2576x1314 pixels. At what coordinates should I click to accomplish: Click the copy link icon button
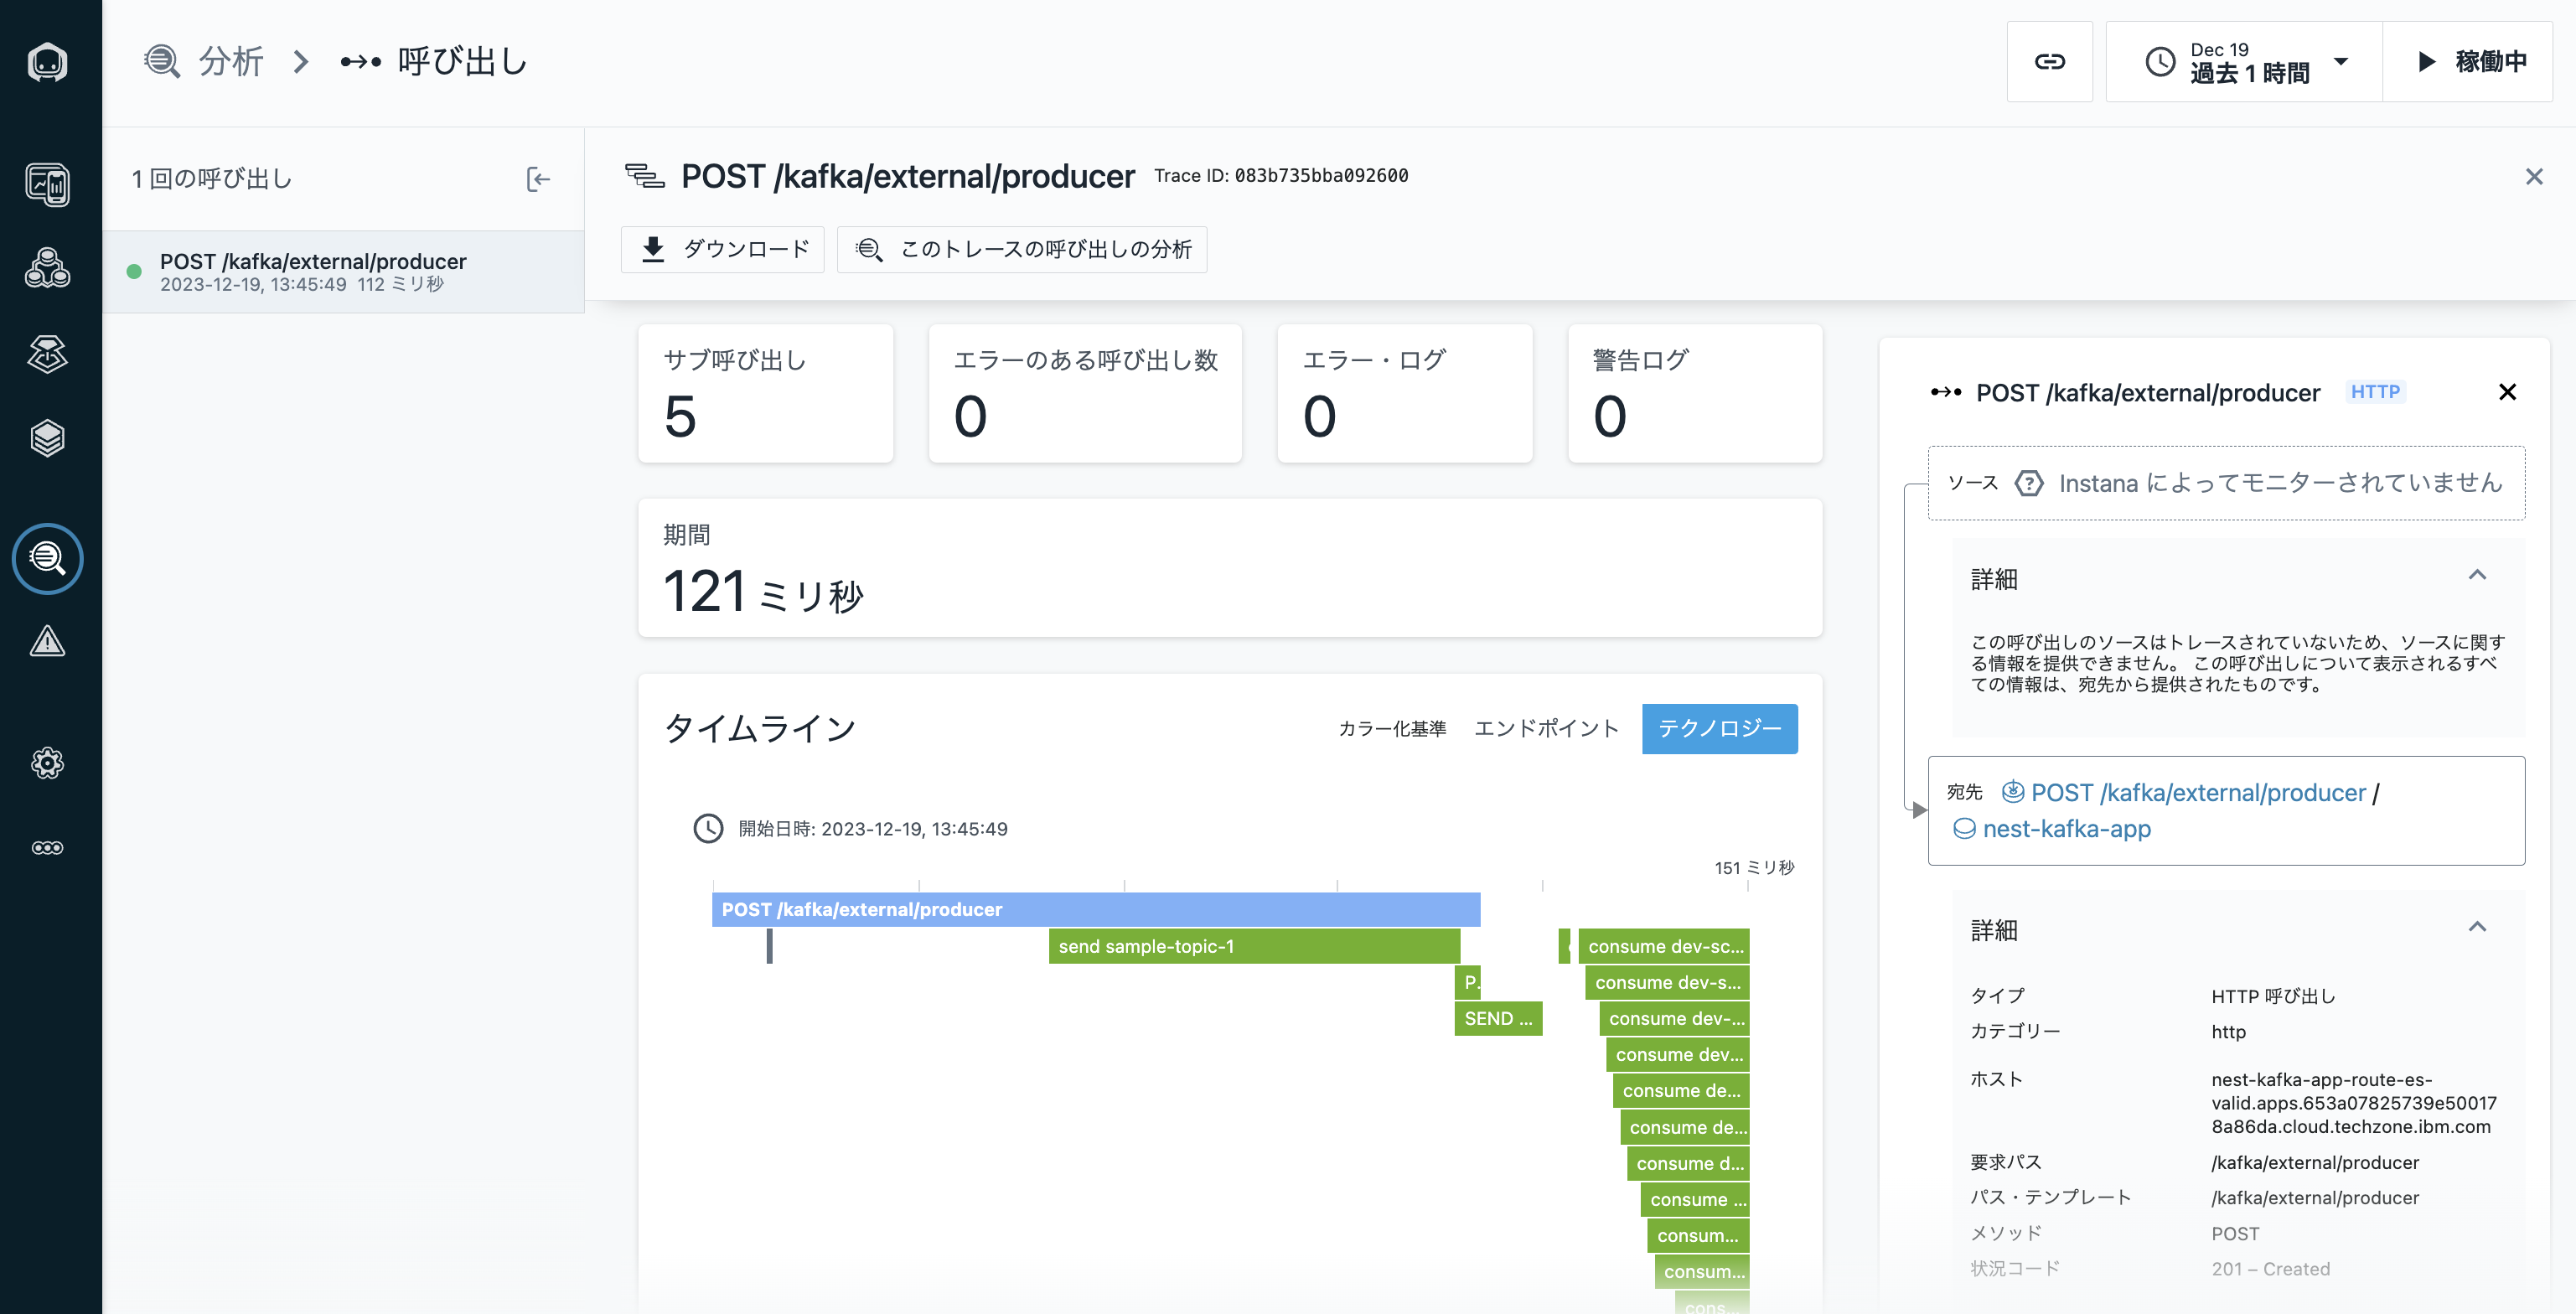pos(2049,62)
